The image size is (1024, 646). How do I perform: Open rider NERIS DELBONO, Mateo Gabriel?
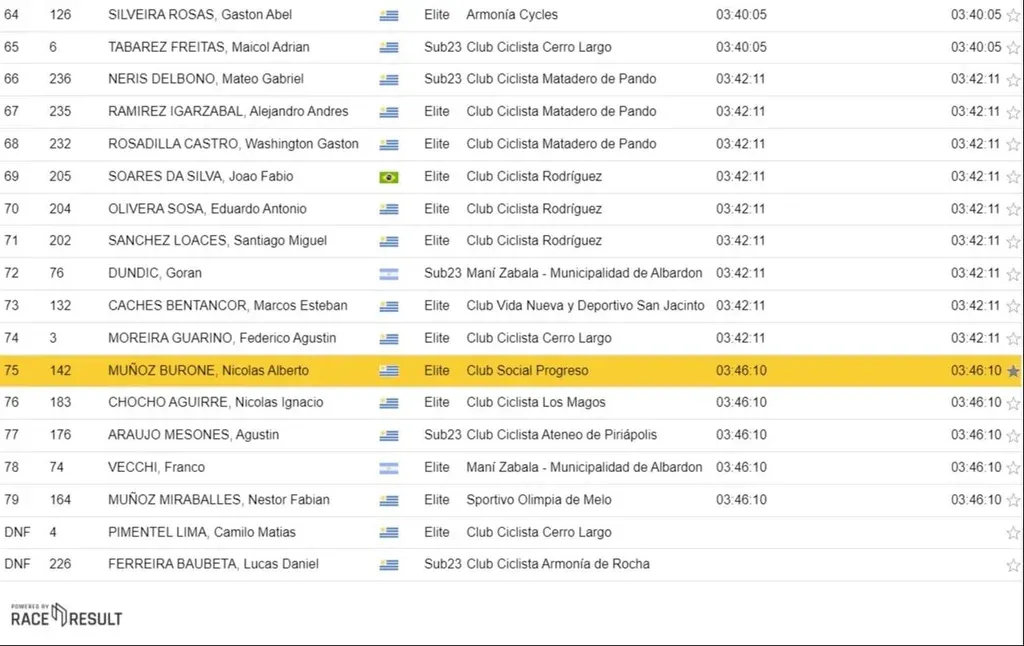point(205,79)
